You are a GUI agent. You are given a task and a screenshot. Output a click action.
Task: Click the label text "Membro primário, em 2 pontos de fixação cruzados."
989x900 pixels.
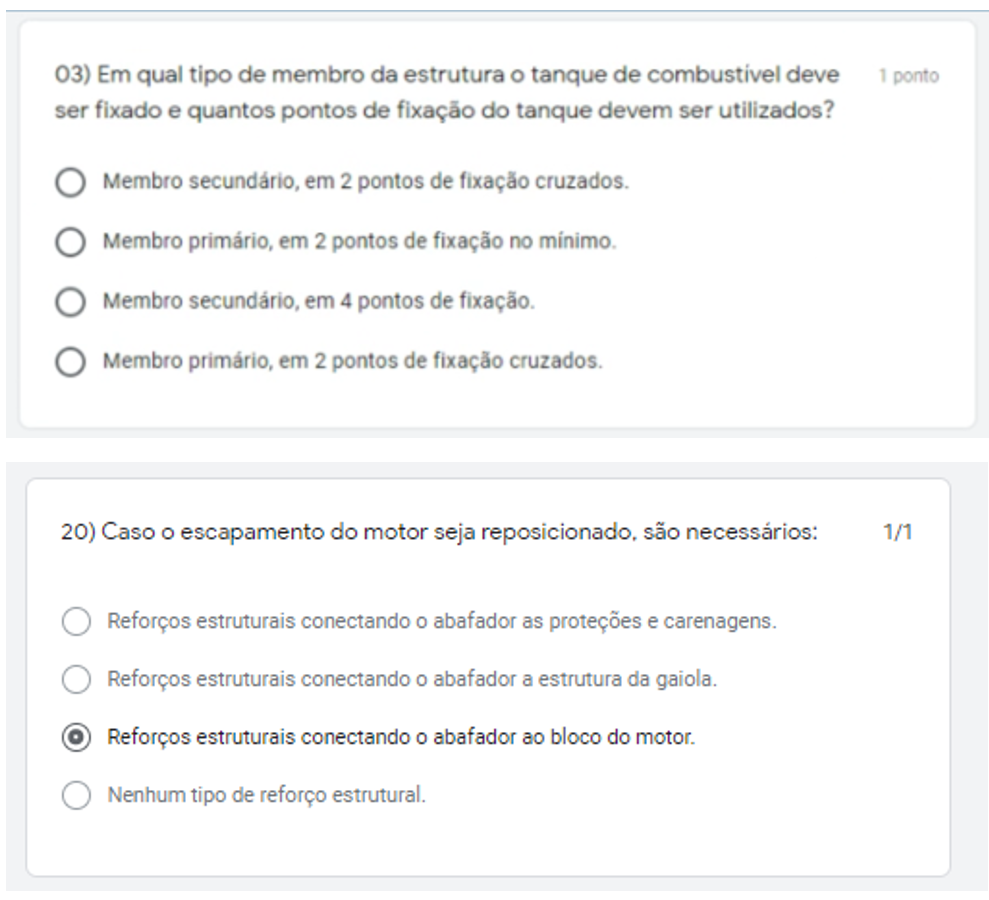(x=353, y=361)
